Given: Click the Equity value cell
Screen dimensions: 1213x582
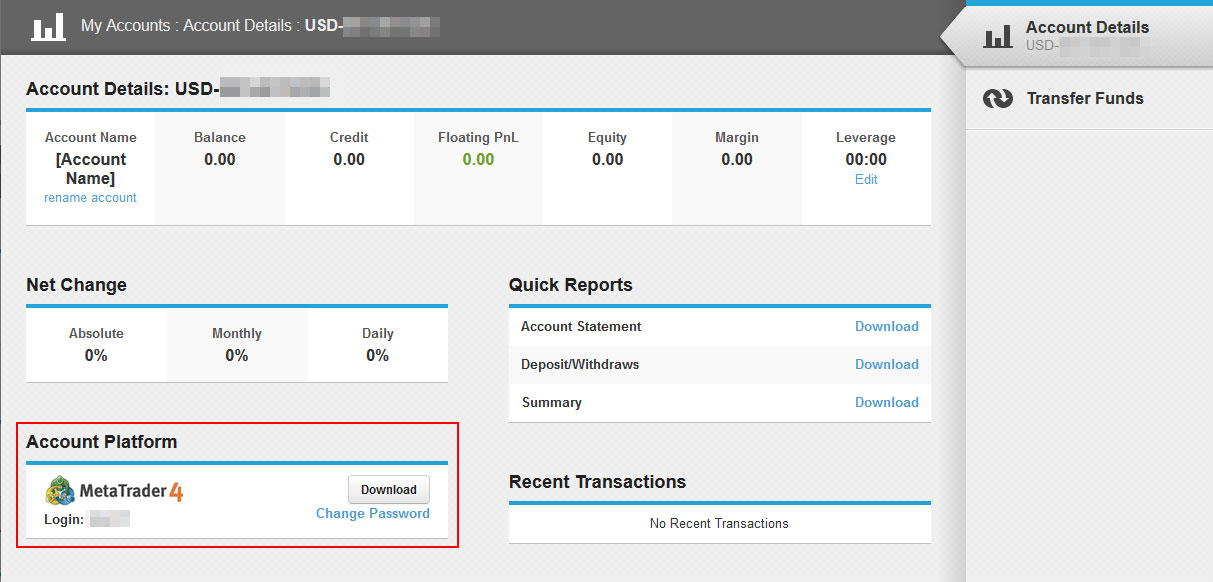Looking at the screenshot, I should tap(607, 160).
